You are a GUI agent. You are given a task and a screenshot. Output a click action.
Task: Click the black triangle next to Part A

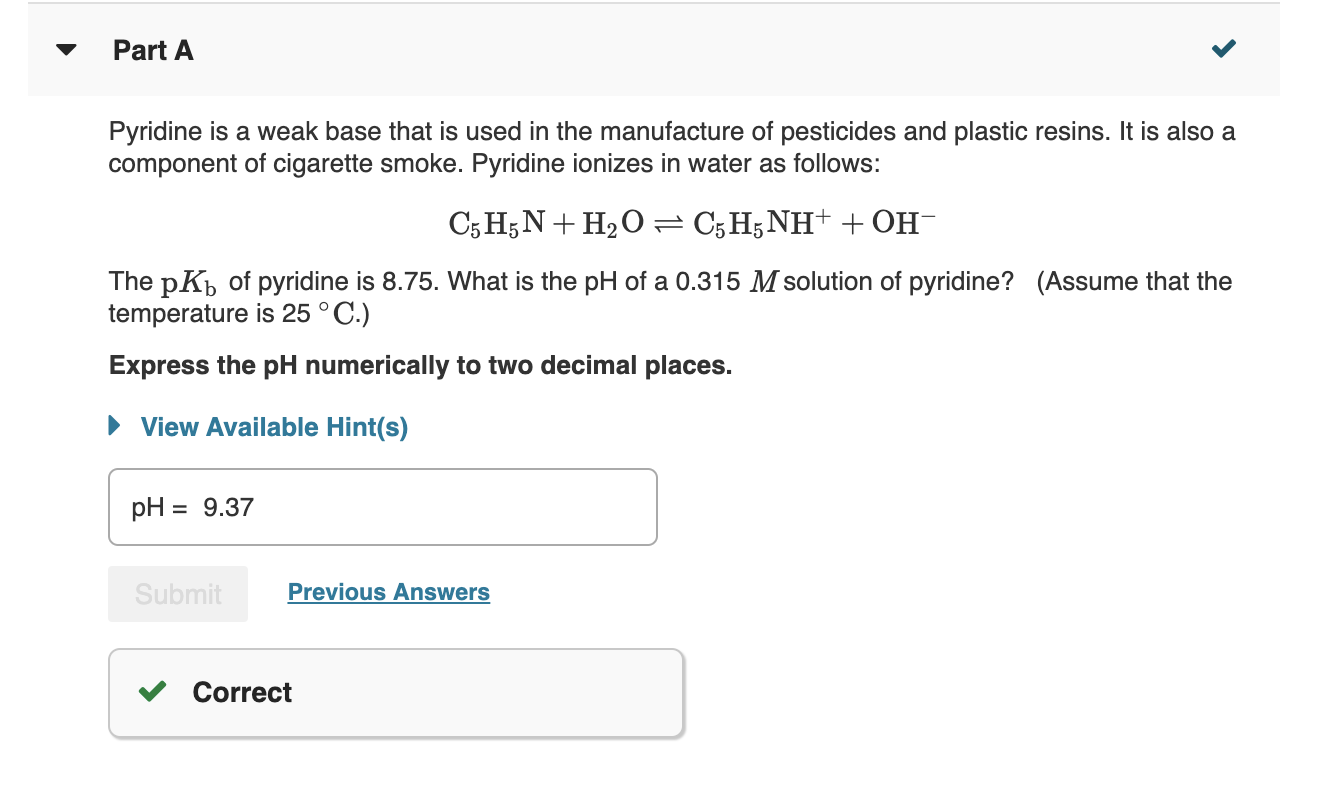[x=65, y=50]
